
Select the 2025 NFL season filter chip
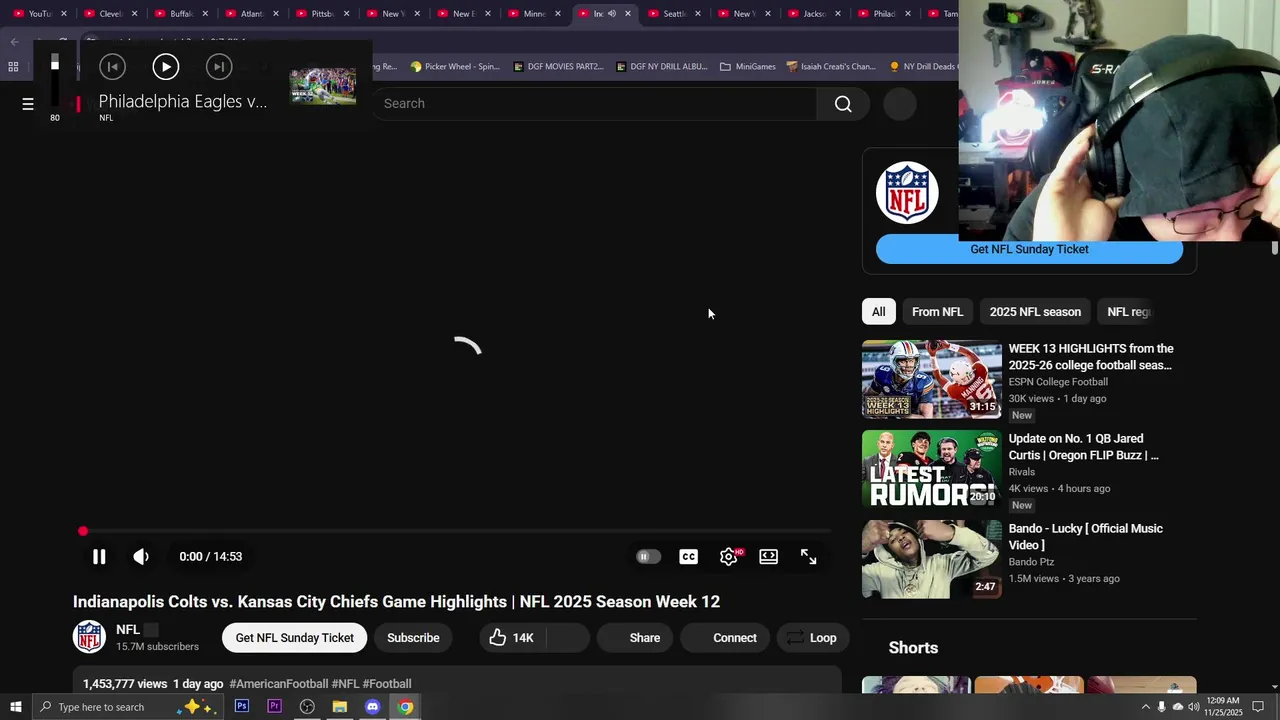1035,312
